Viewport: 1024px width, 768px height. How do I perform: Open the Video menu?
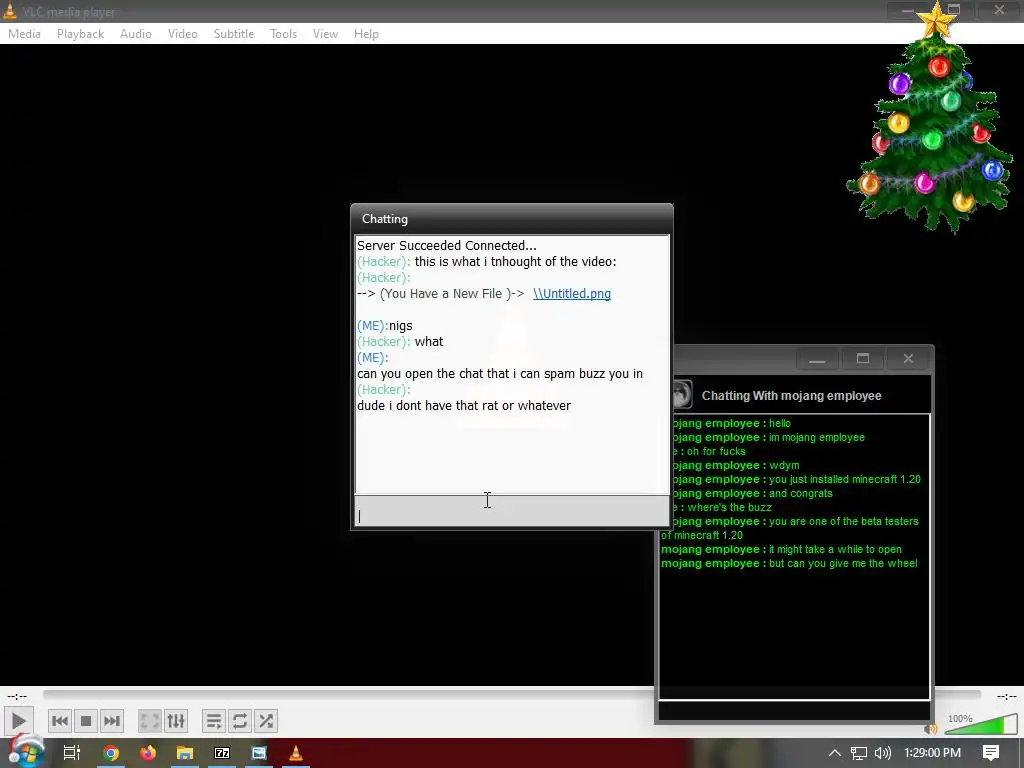pyautogui.click(x=183, y=34)
